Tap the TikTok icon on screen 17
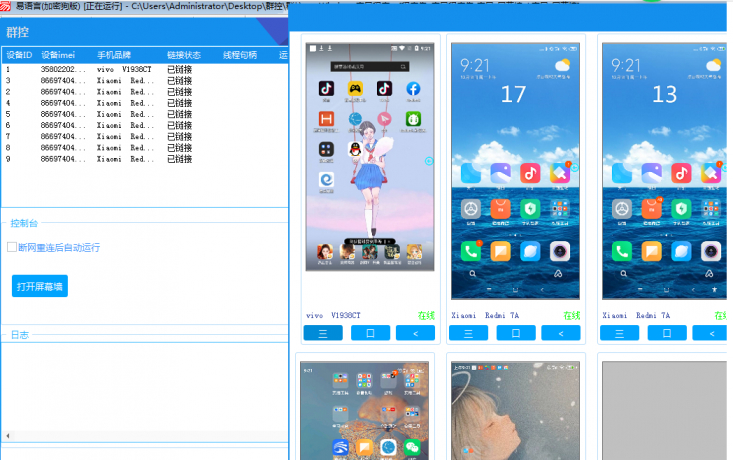The width and height of the screenshot is (733, 460). click(530, 173)
